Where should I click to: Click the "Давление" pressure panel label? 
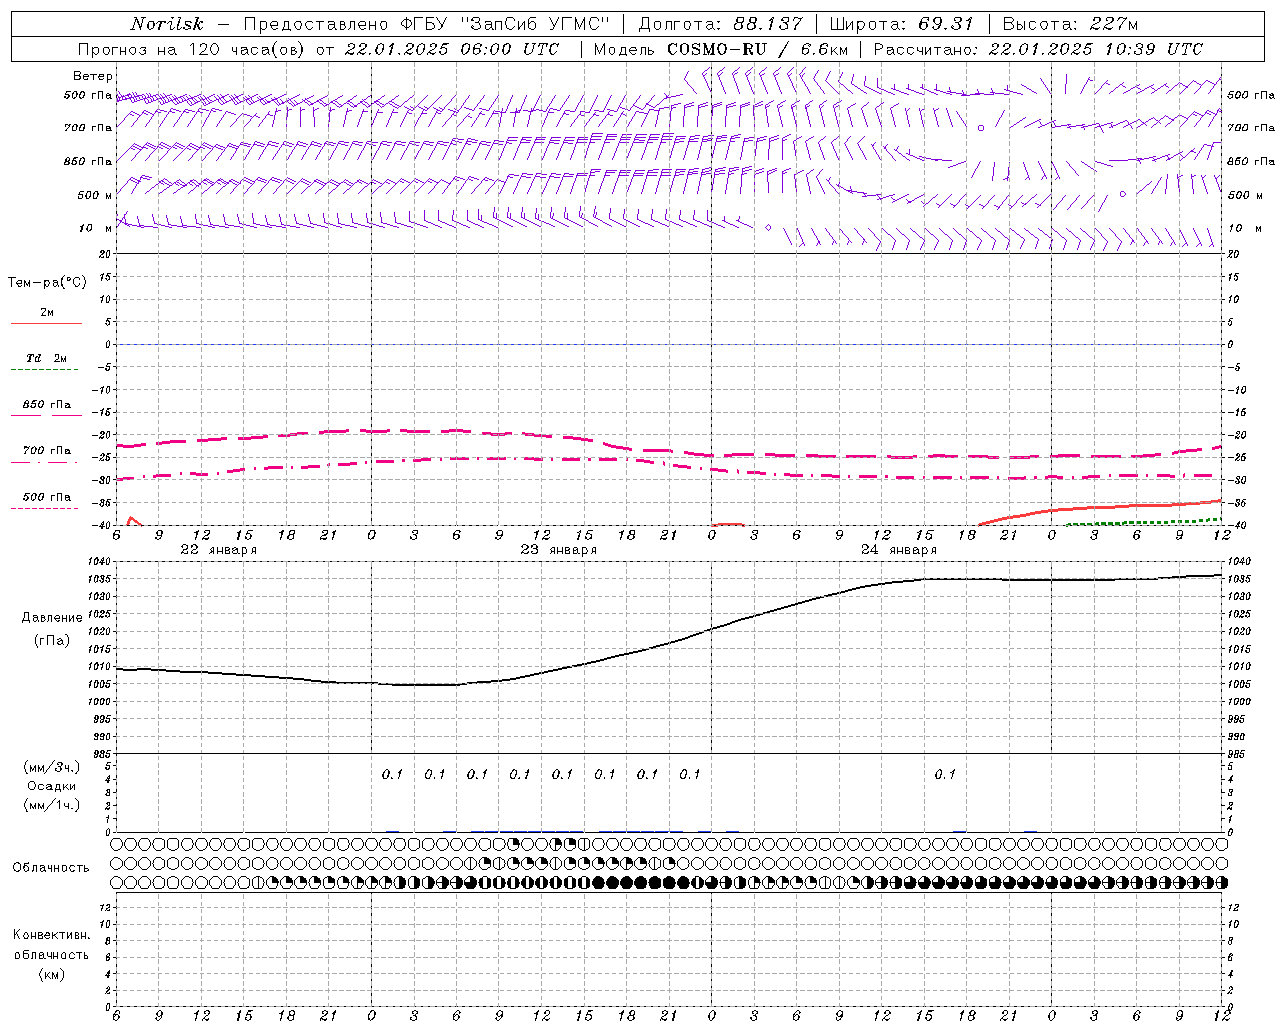(x=52, y=618)
